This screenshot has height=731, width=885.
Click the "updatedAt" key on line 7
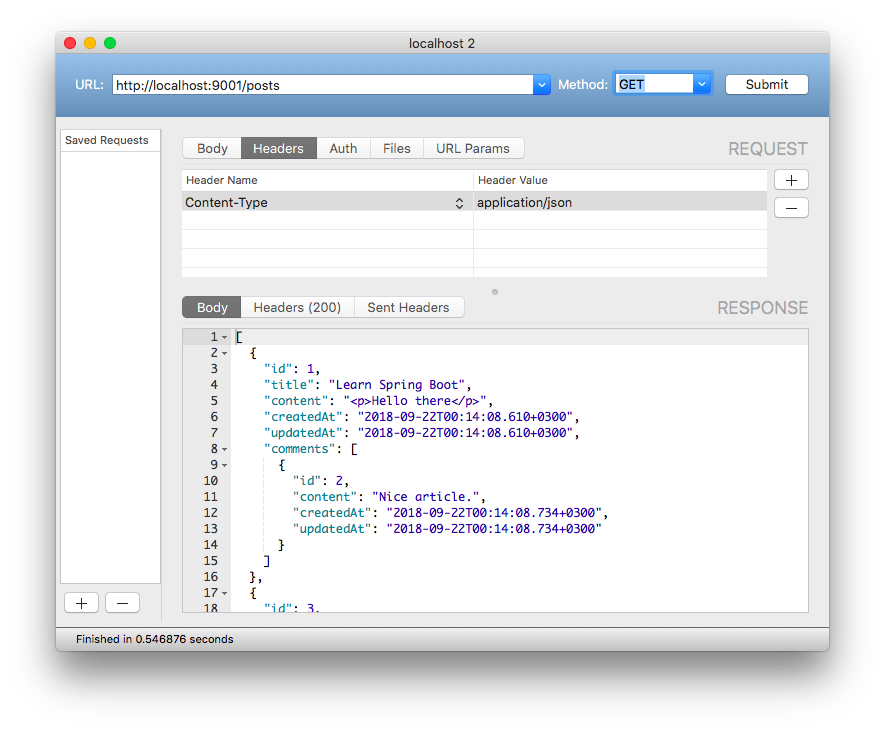[x=304, y=434]
